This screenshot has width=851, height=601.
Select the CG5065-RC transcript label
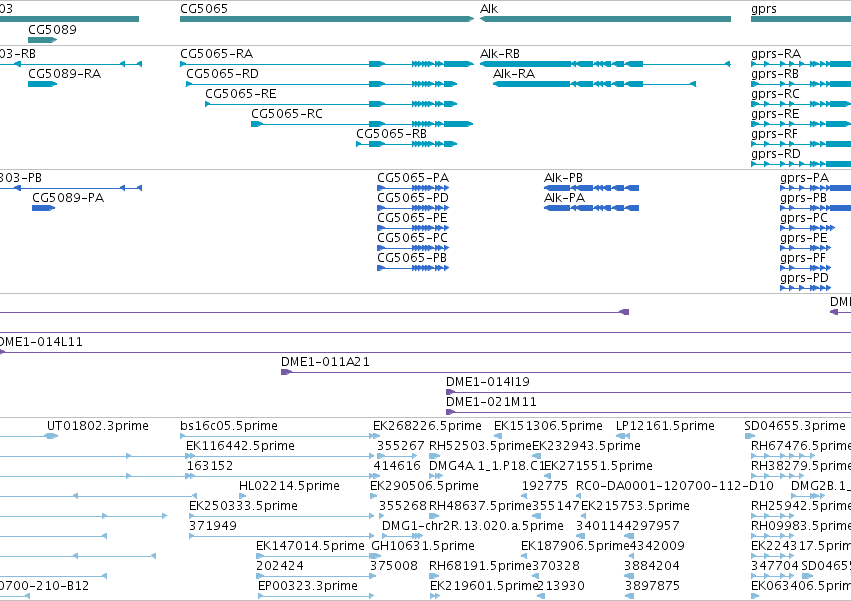(287, 114)
